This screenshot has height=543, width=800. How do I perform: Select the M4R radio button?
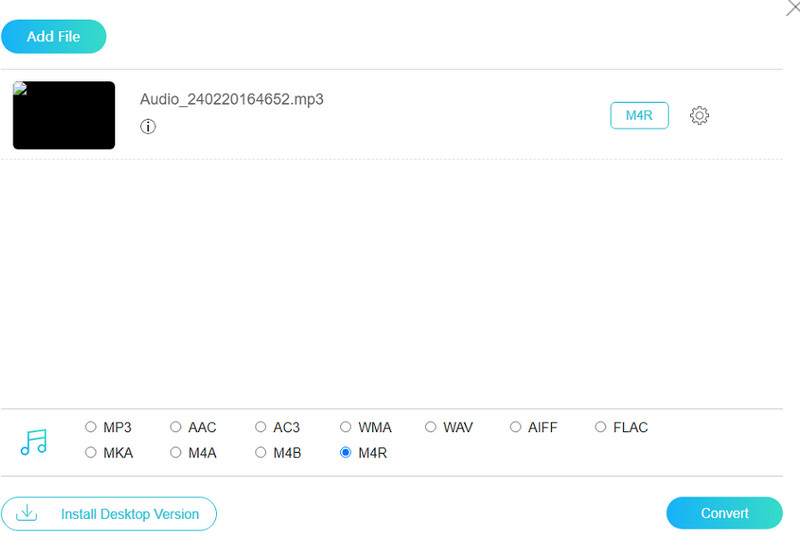click(346, 453)
